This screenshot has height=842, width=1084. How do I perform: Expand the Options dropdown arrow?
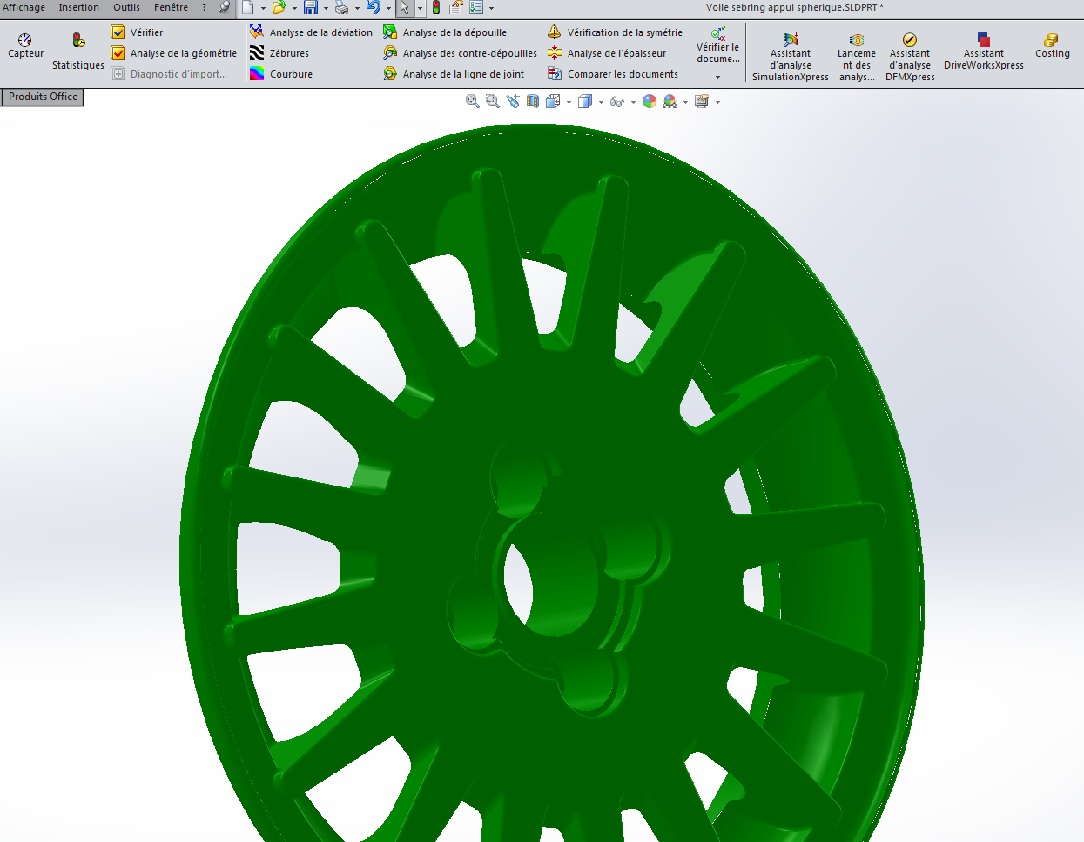(492, 8)
